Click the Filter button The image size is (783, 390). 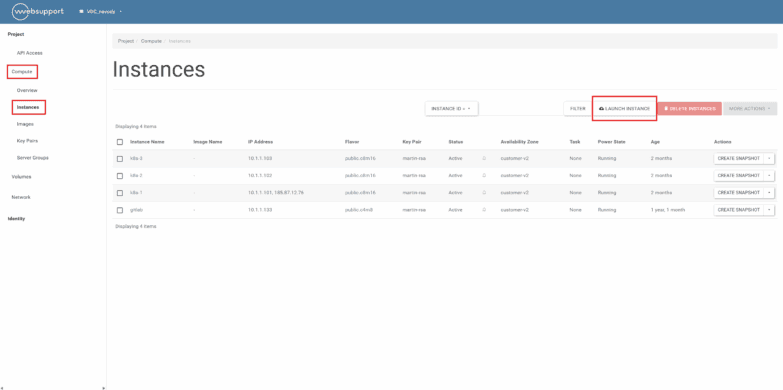578,108
